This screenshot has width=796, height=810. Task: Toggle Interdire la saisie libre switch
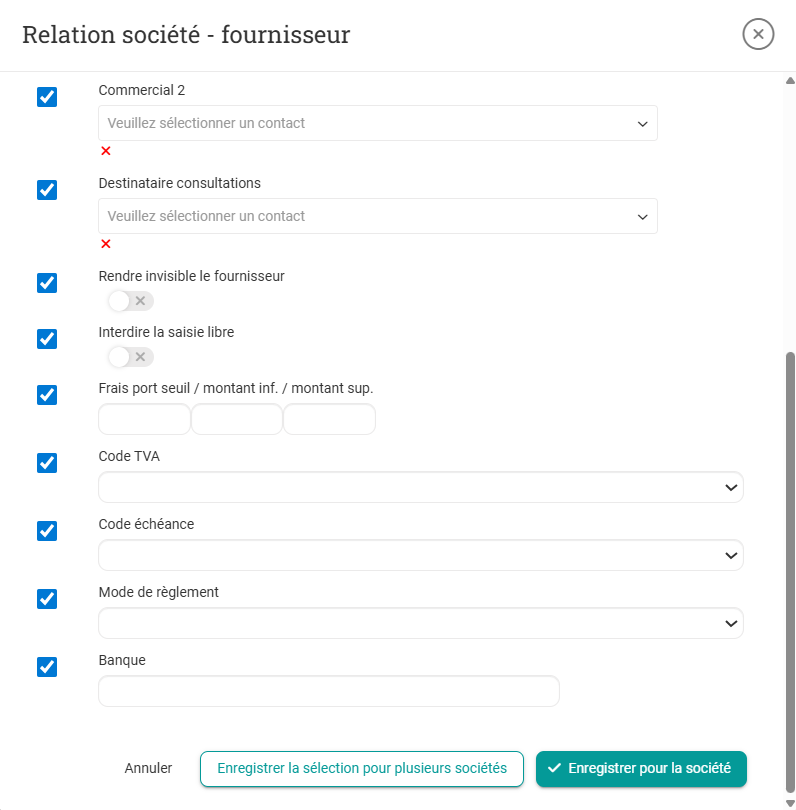tap(131, 357)
